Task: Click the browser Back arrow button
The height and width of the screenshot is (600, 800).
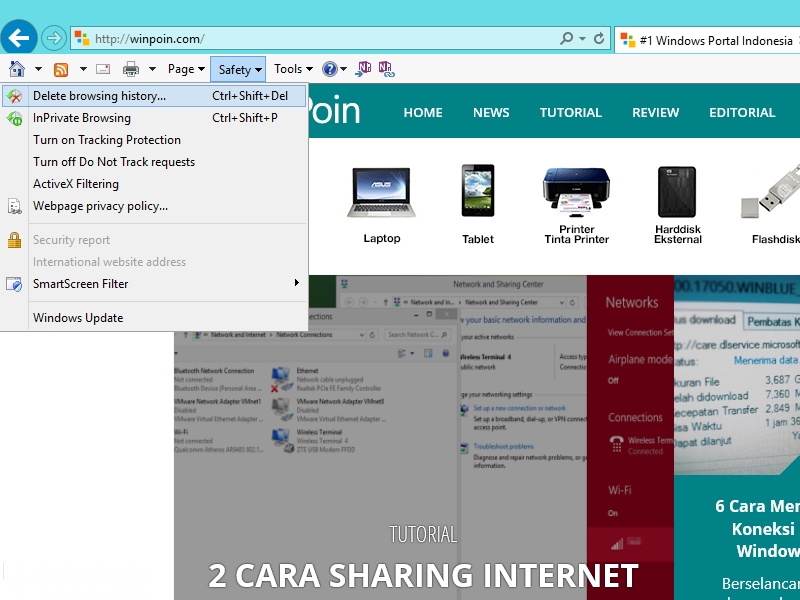Action: point(19,38)
